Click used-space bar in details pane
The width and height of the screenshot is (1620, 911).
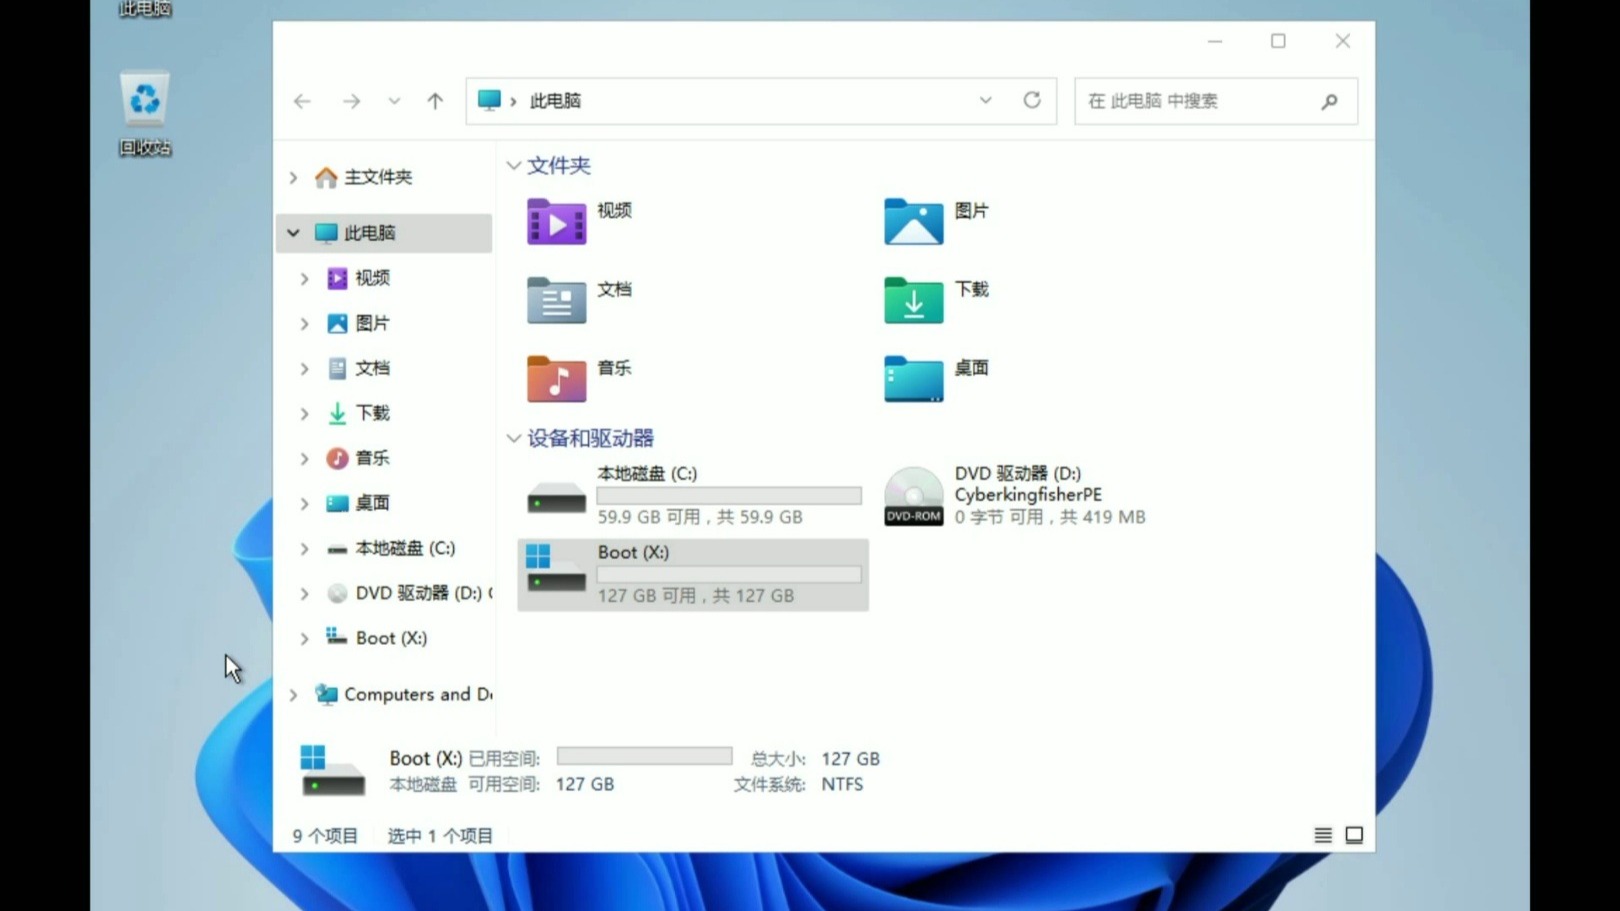click(644, 756)
